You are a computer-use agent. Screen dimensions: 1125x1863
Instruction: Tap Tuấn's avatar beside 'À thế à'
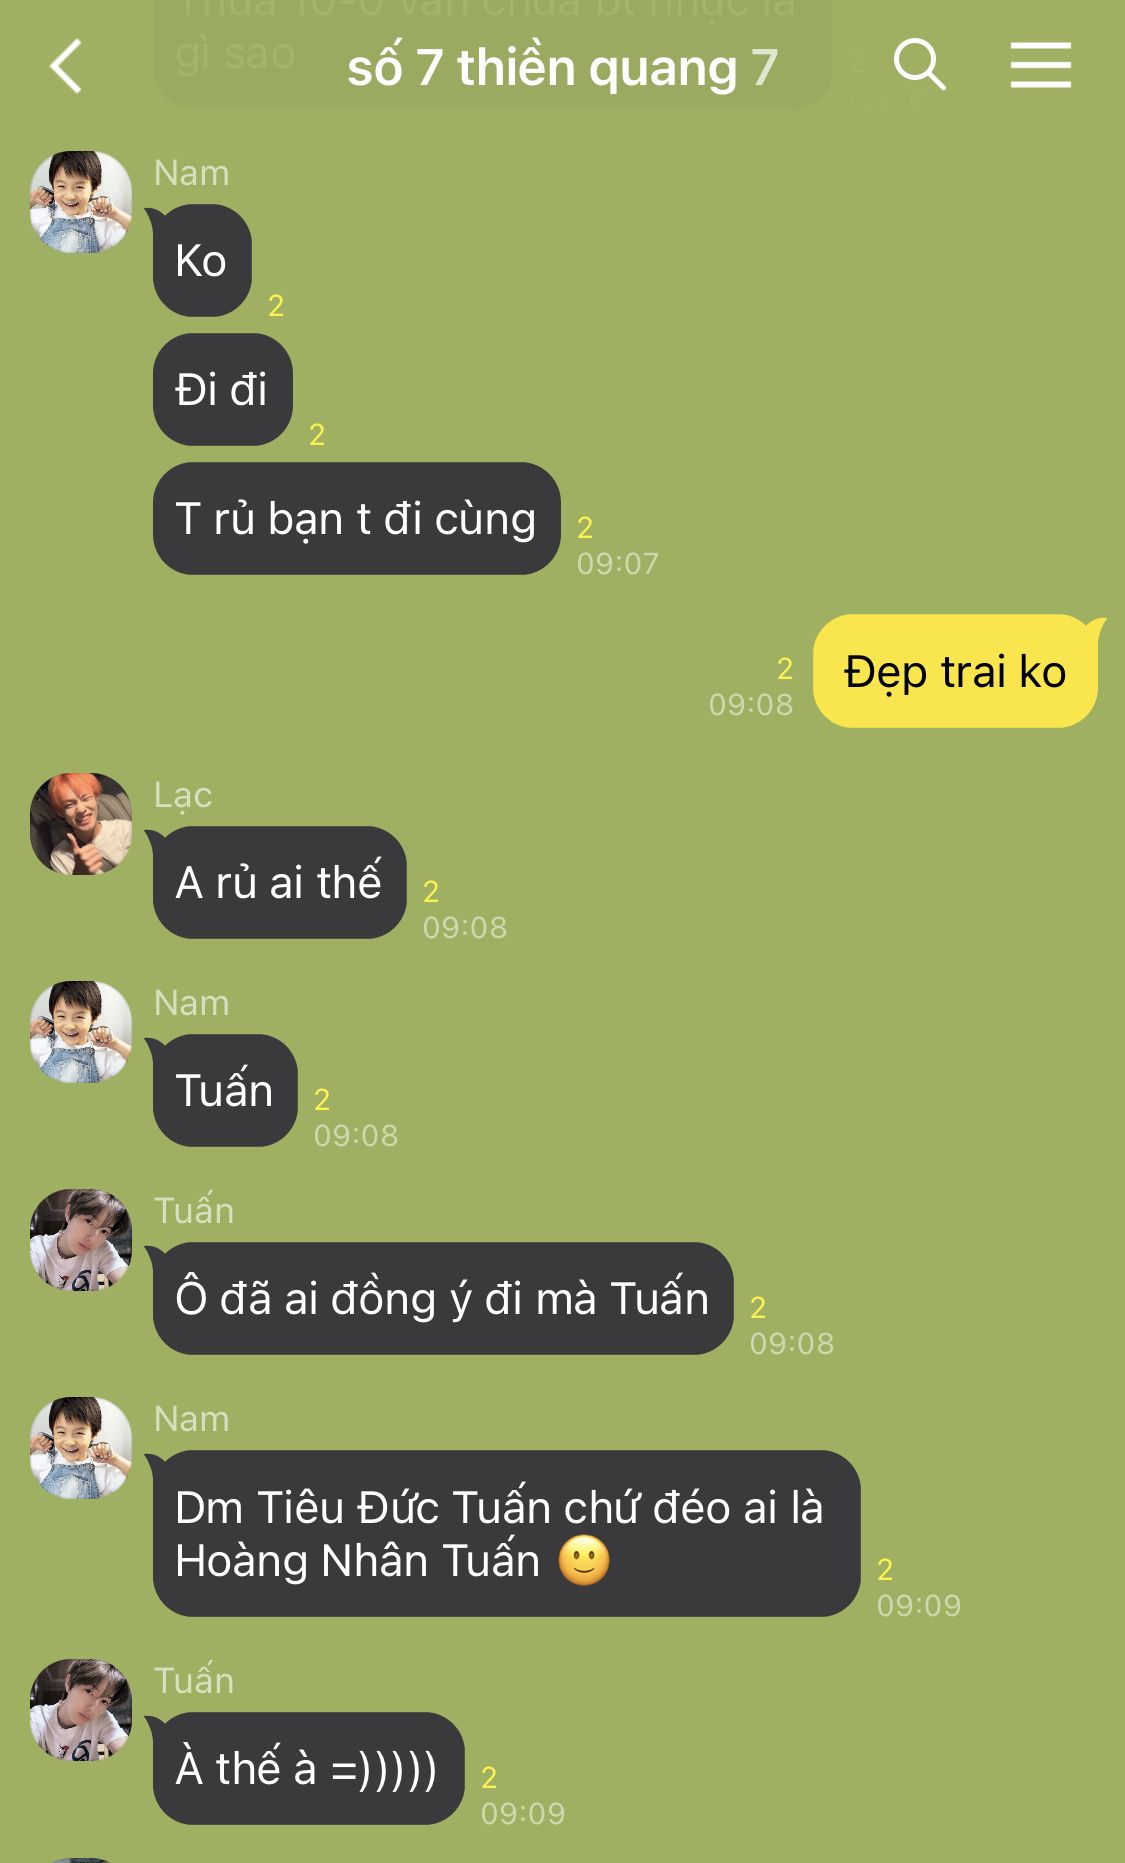click(81, 1710)
